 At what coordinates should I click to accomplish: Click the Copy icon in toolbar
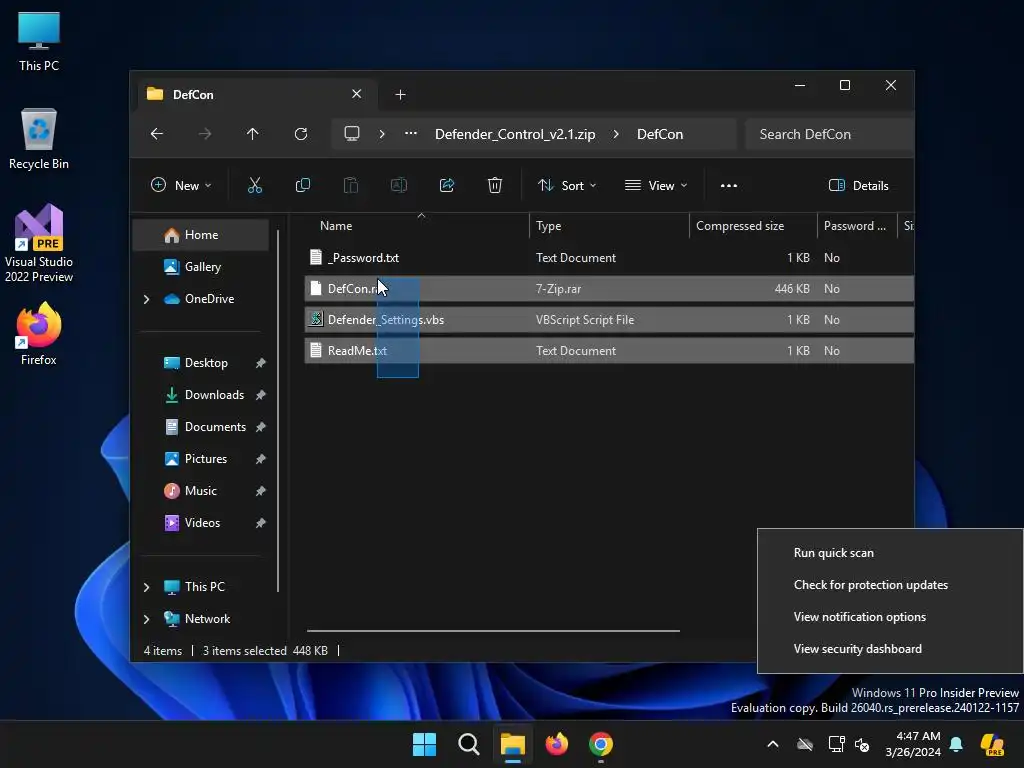coord(302,185)
